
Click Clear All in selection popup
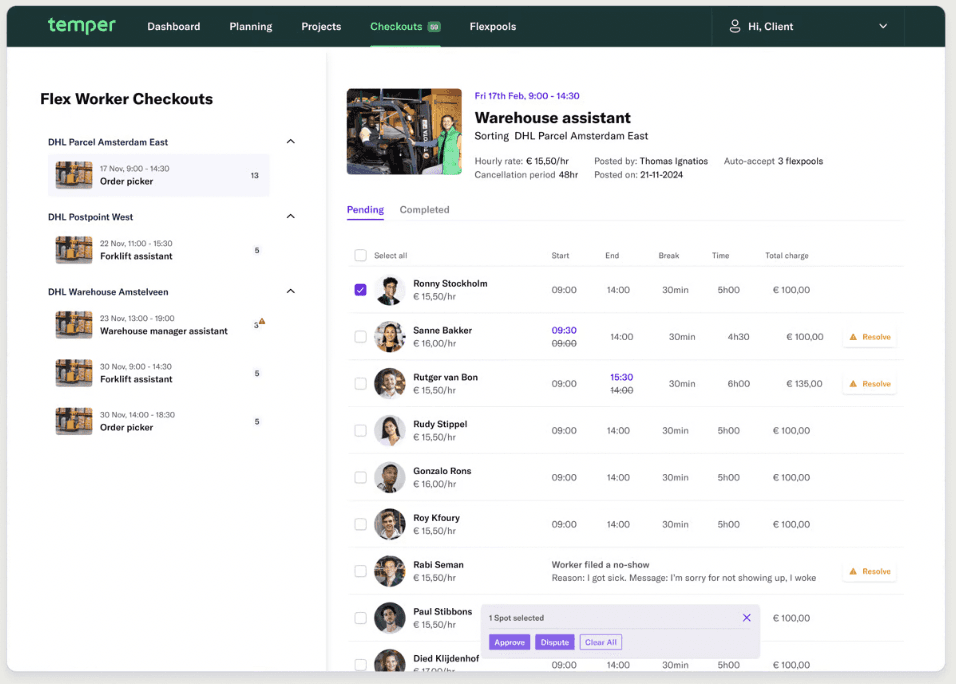tap(601, 643)
